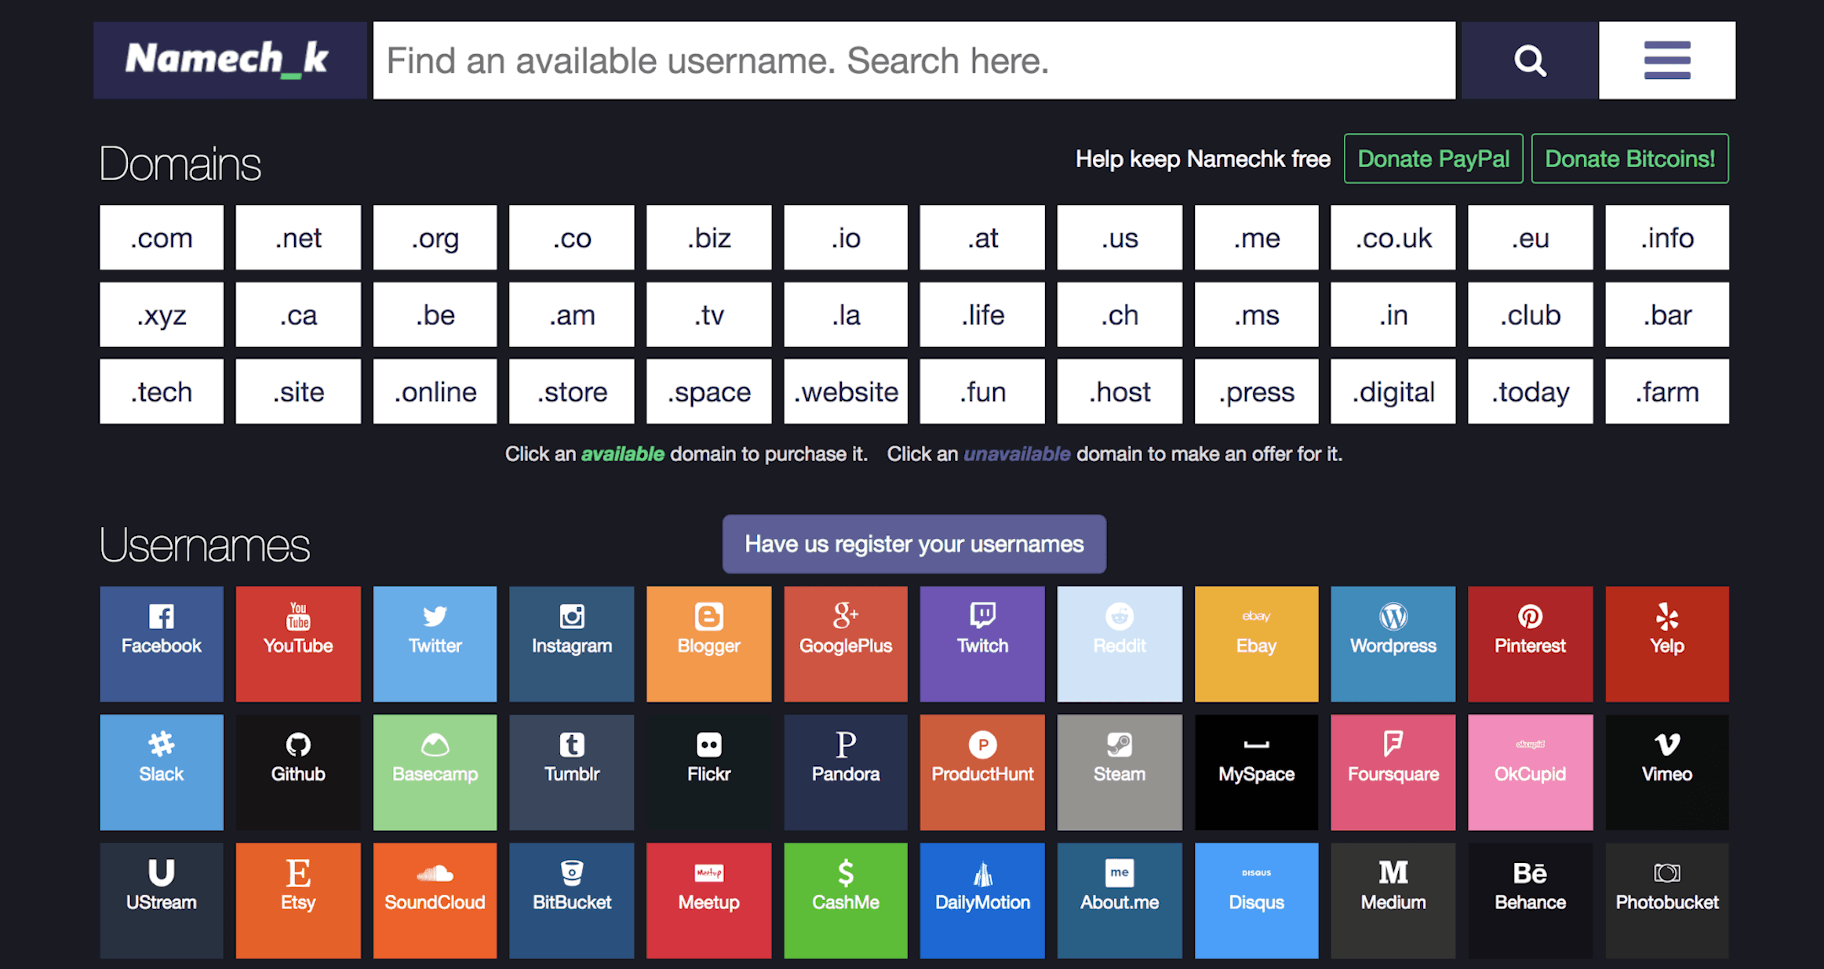1824x969 pixels.
Task: Click the Donate PayPal button
Action: point(1433,159)
